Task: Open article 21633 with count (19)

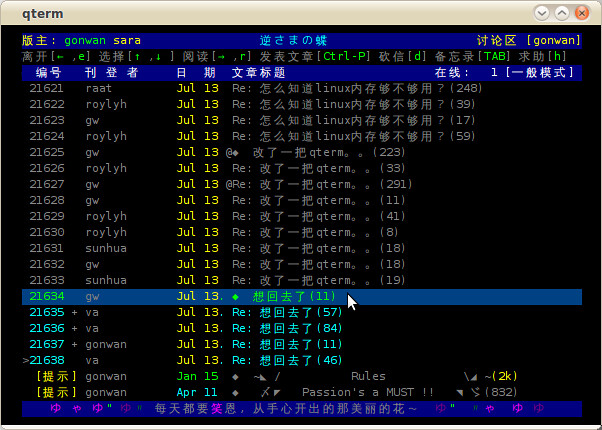Action: click(302, 280)
